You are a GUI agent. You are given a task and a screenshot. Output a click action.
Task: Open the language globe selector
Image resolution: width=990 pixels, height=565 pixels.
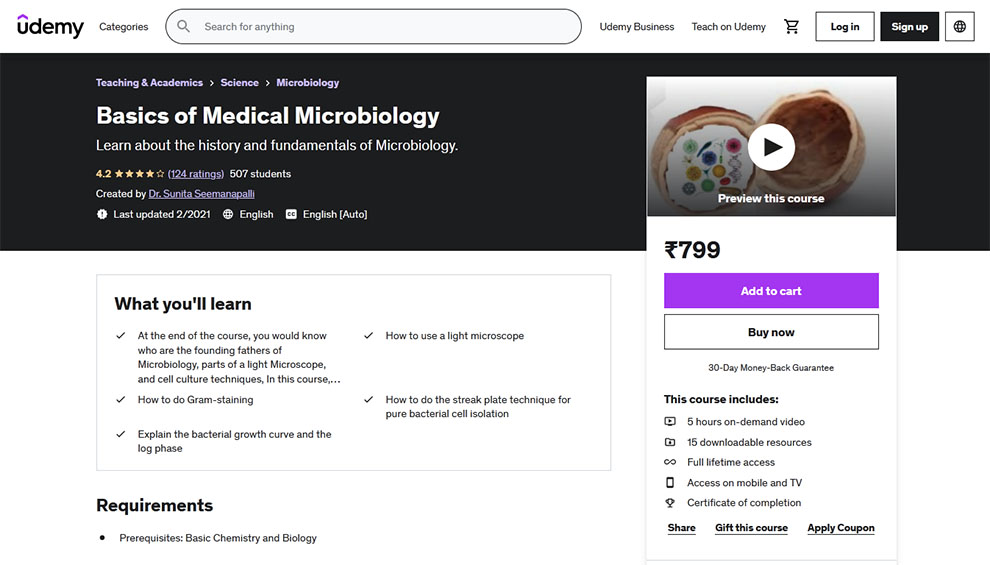[960, 27]
